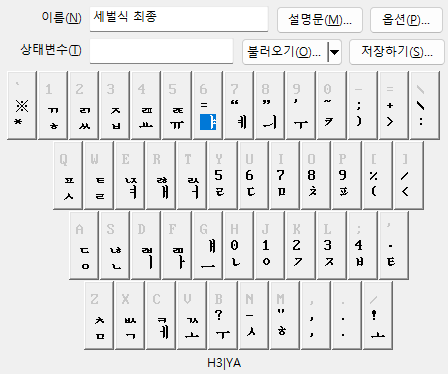Select the Z key
This screenshot has width=448, height=374.
coord(99,315)
